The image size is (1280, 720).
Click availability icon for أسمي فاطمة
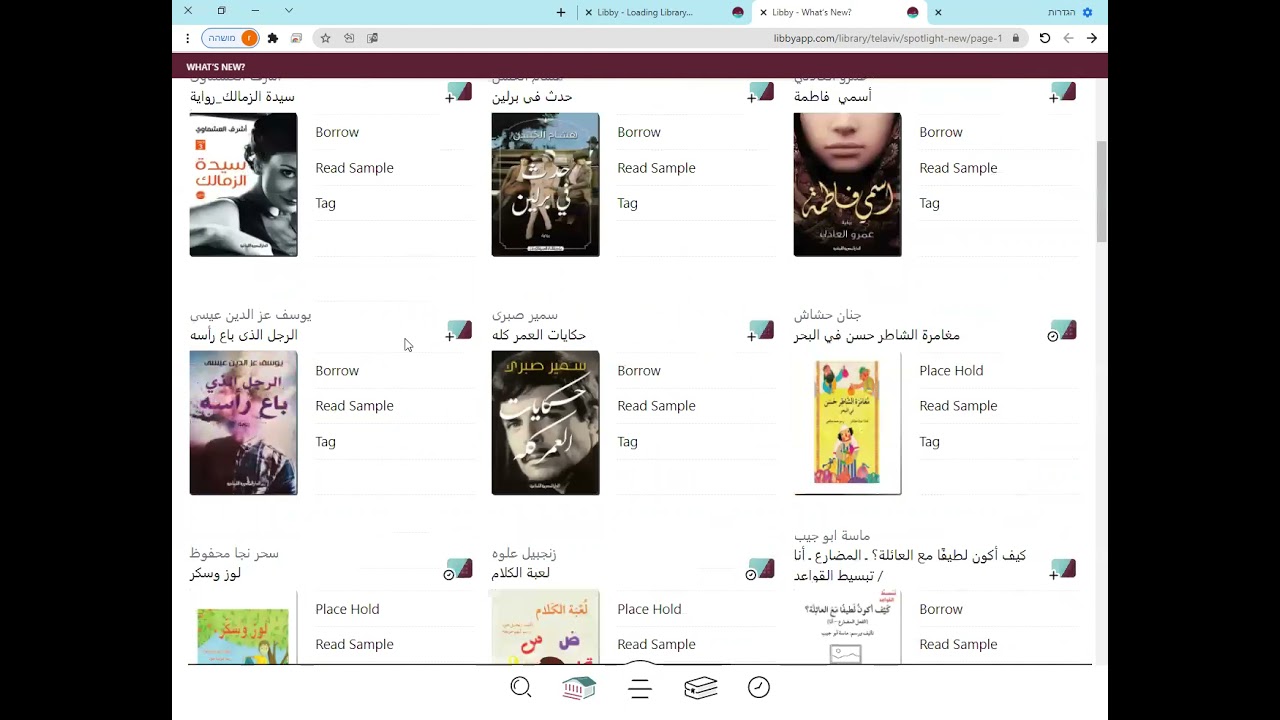tap(1063, 94)
